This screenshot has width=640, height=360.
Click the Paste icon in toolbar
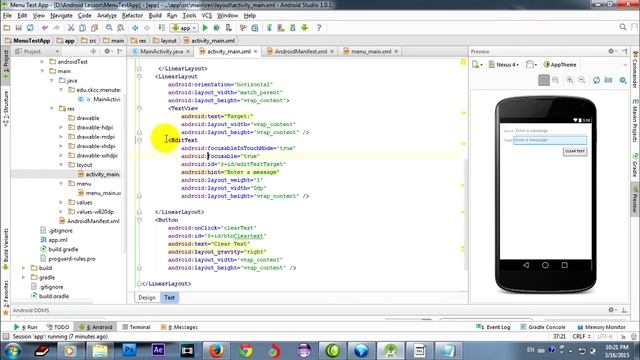pos(94,28)
